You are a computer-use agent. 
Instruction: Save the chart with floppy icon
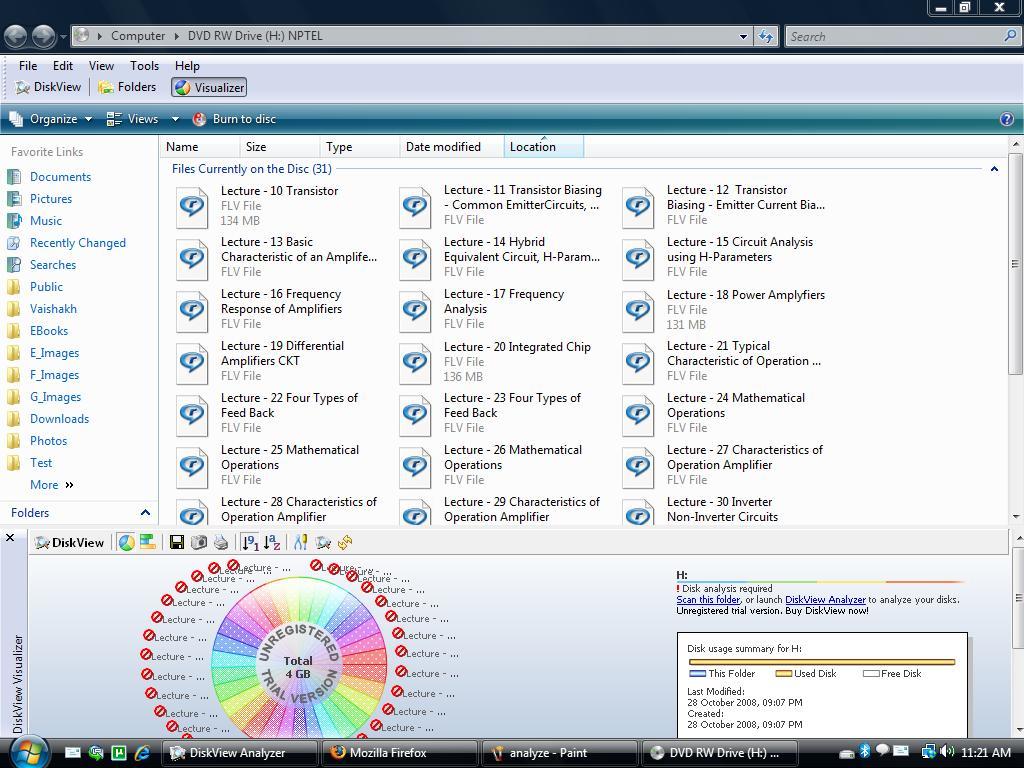tap(176, 542)
